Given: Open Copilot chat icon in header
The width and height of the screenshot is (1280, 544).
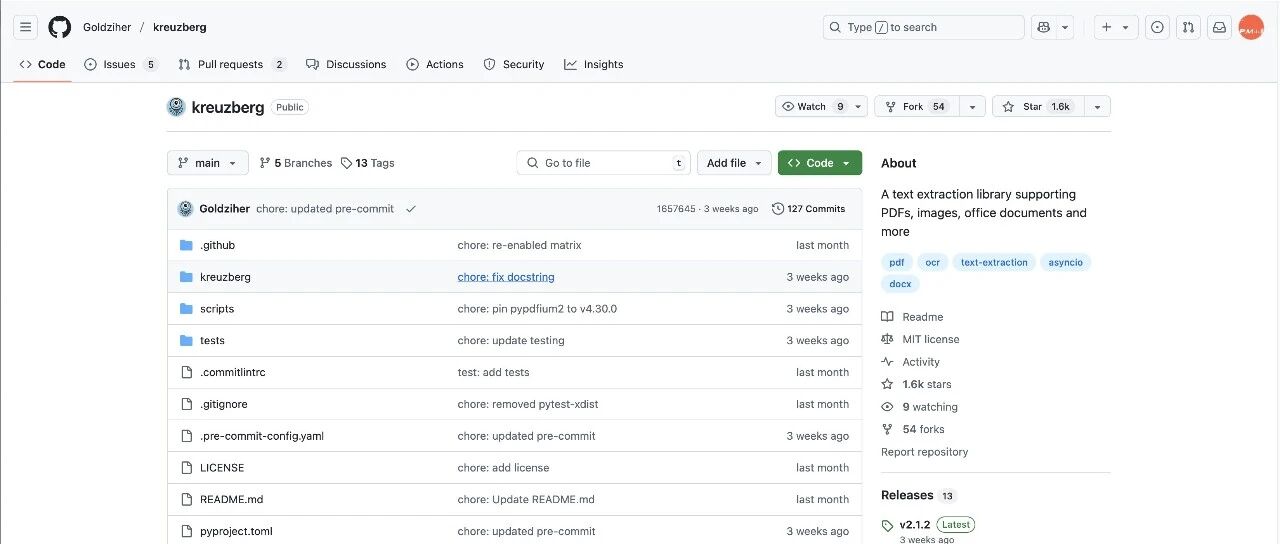Looking at the screenshot, I should (x=1044, y=27).
